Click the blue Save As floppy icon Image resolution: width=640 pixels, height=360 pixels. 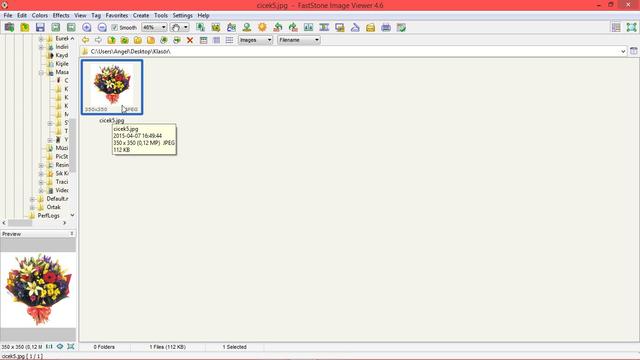[40, 27]
